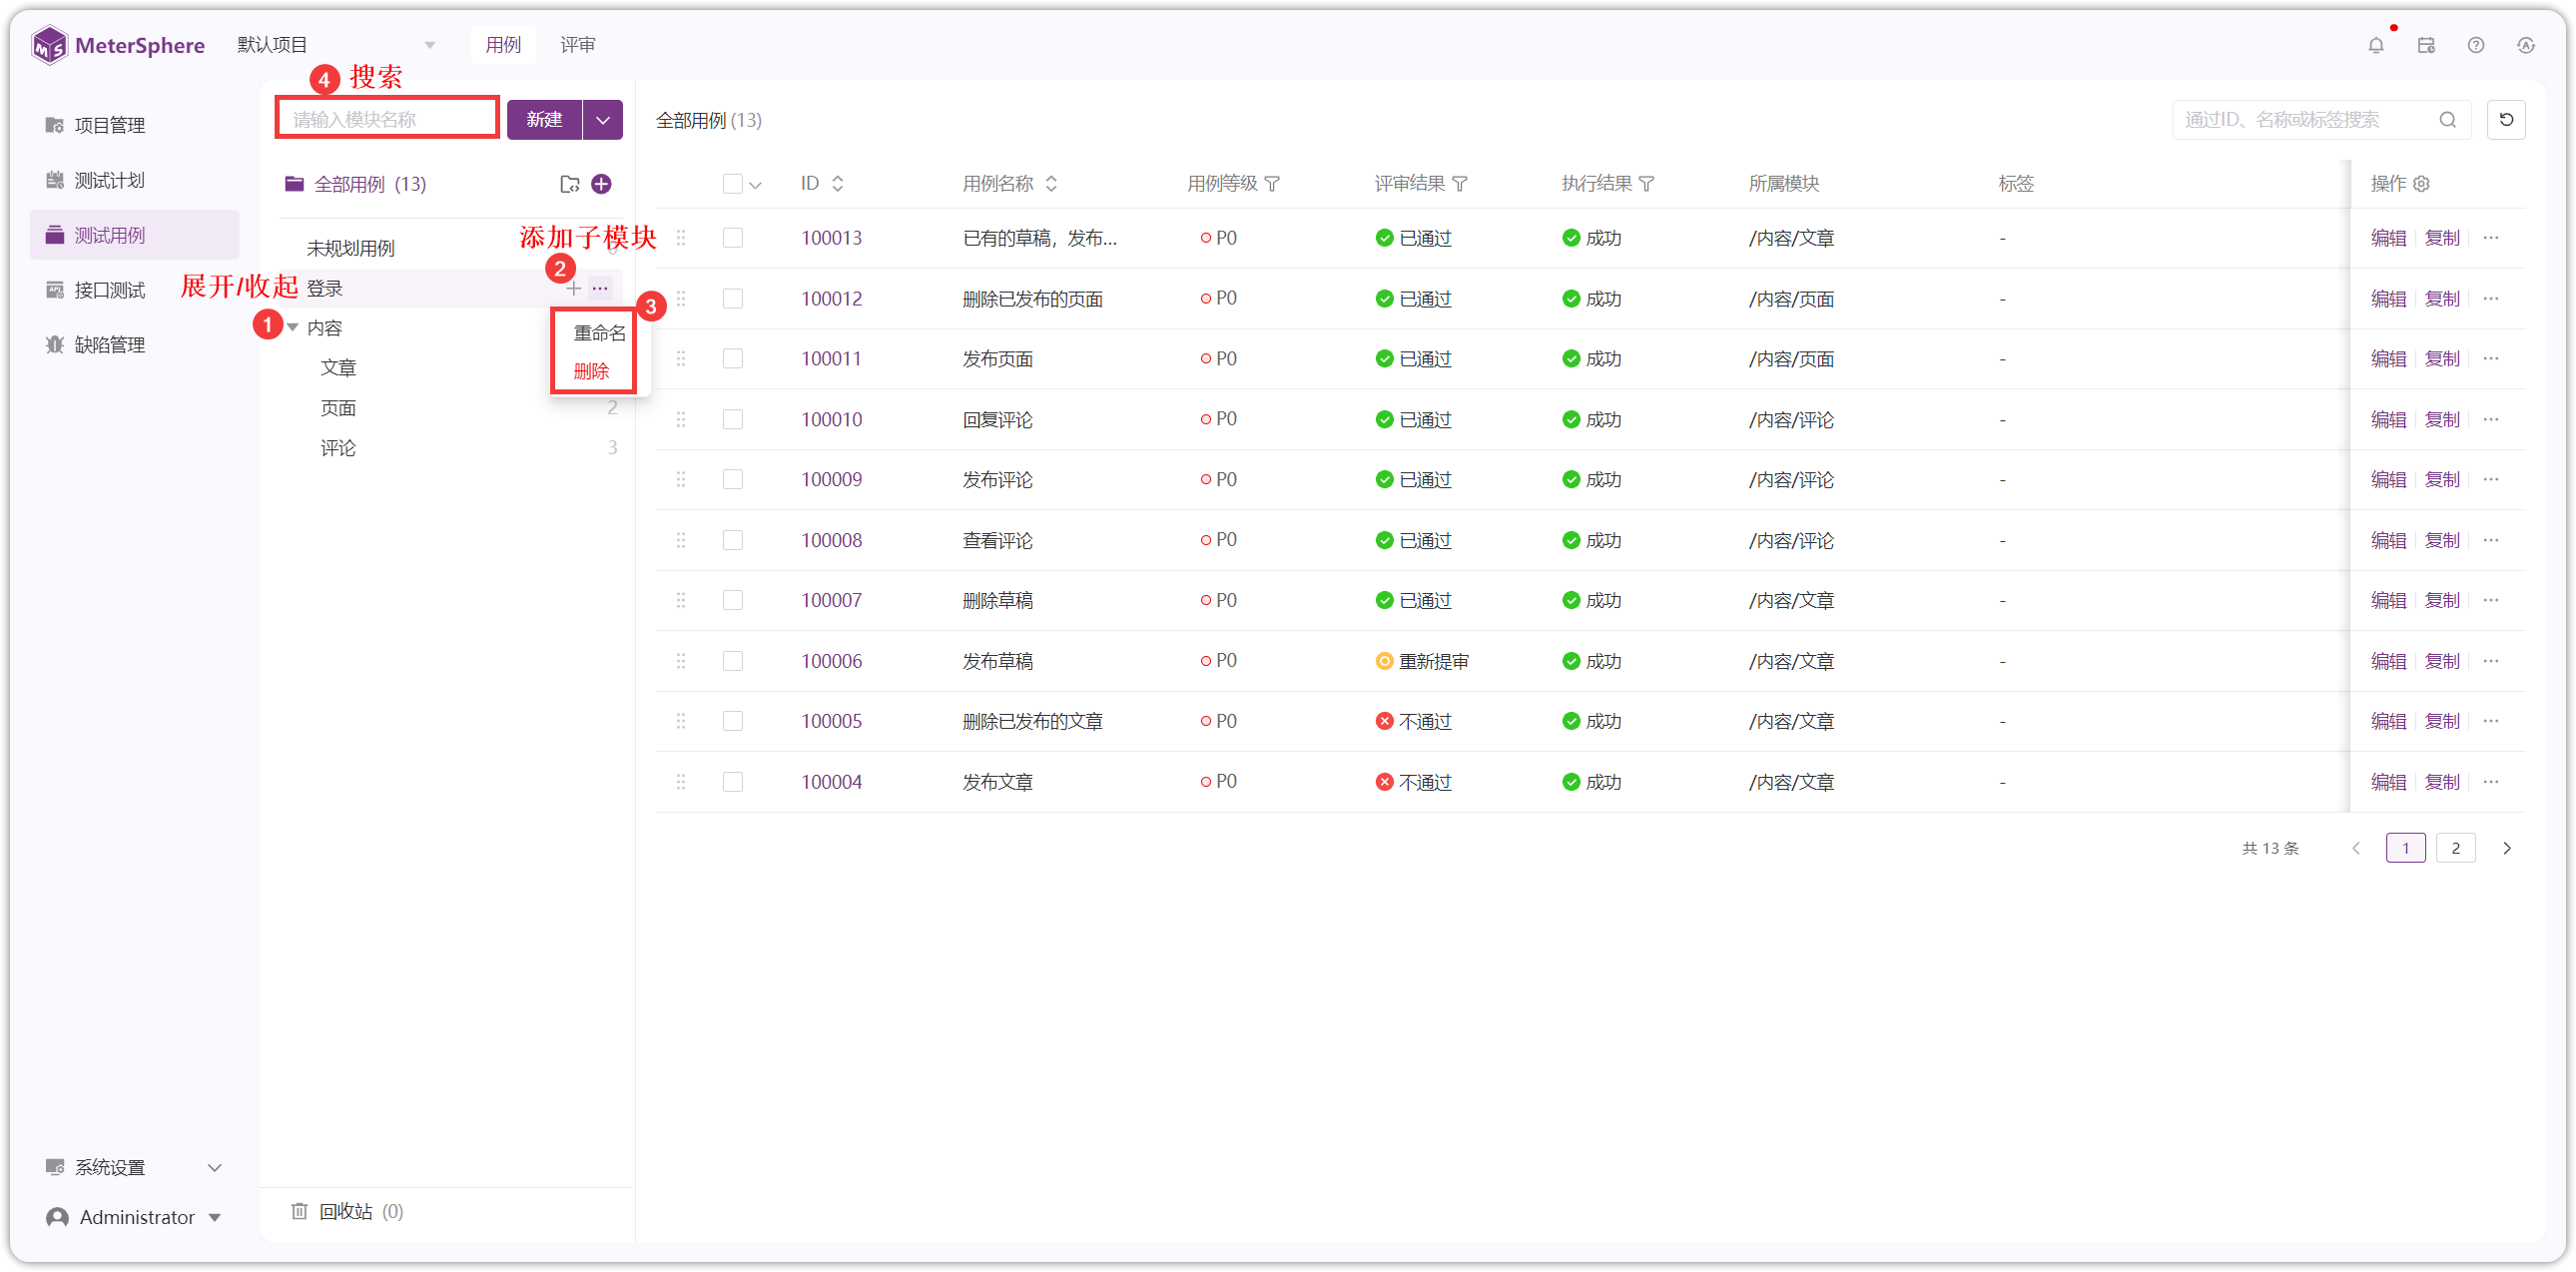This screenshot has height=1272, width=2576.
Task: Click the expand-all folder icon beside 全部用例
Action: [570, 184]
